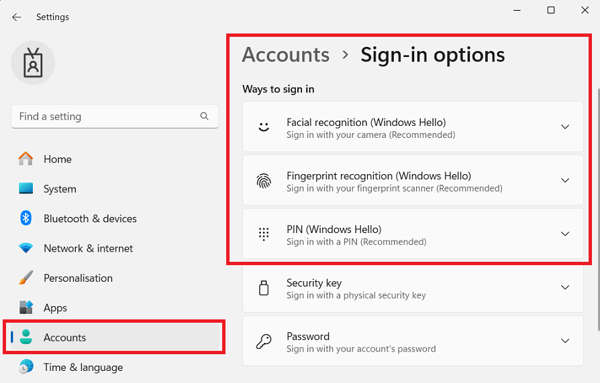Click the Password key icon
600x383 pixels.
[x=264, y=341]
